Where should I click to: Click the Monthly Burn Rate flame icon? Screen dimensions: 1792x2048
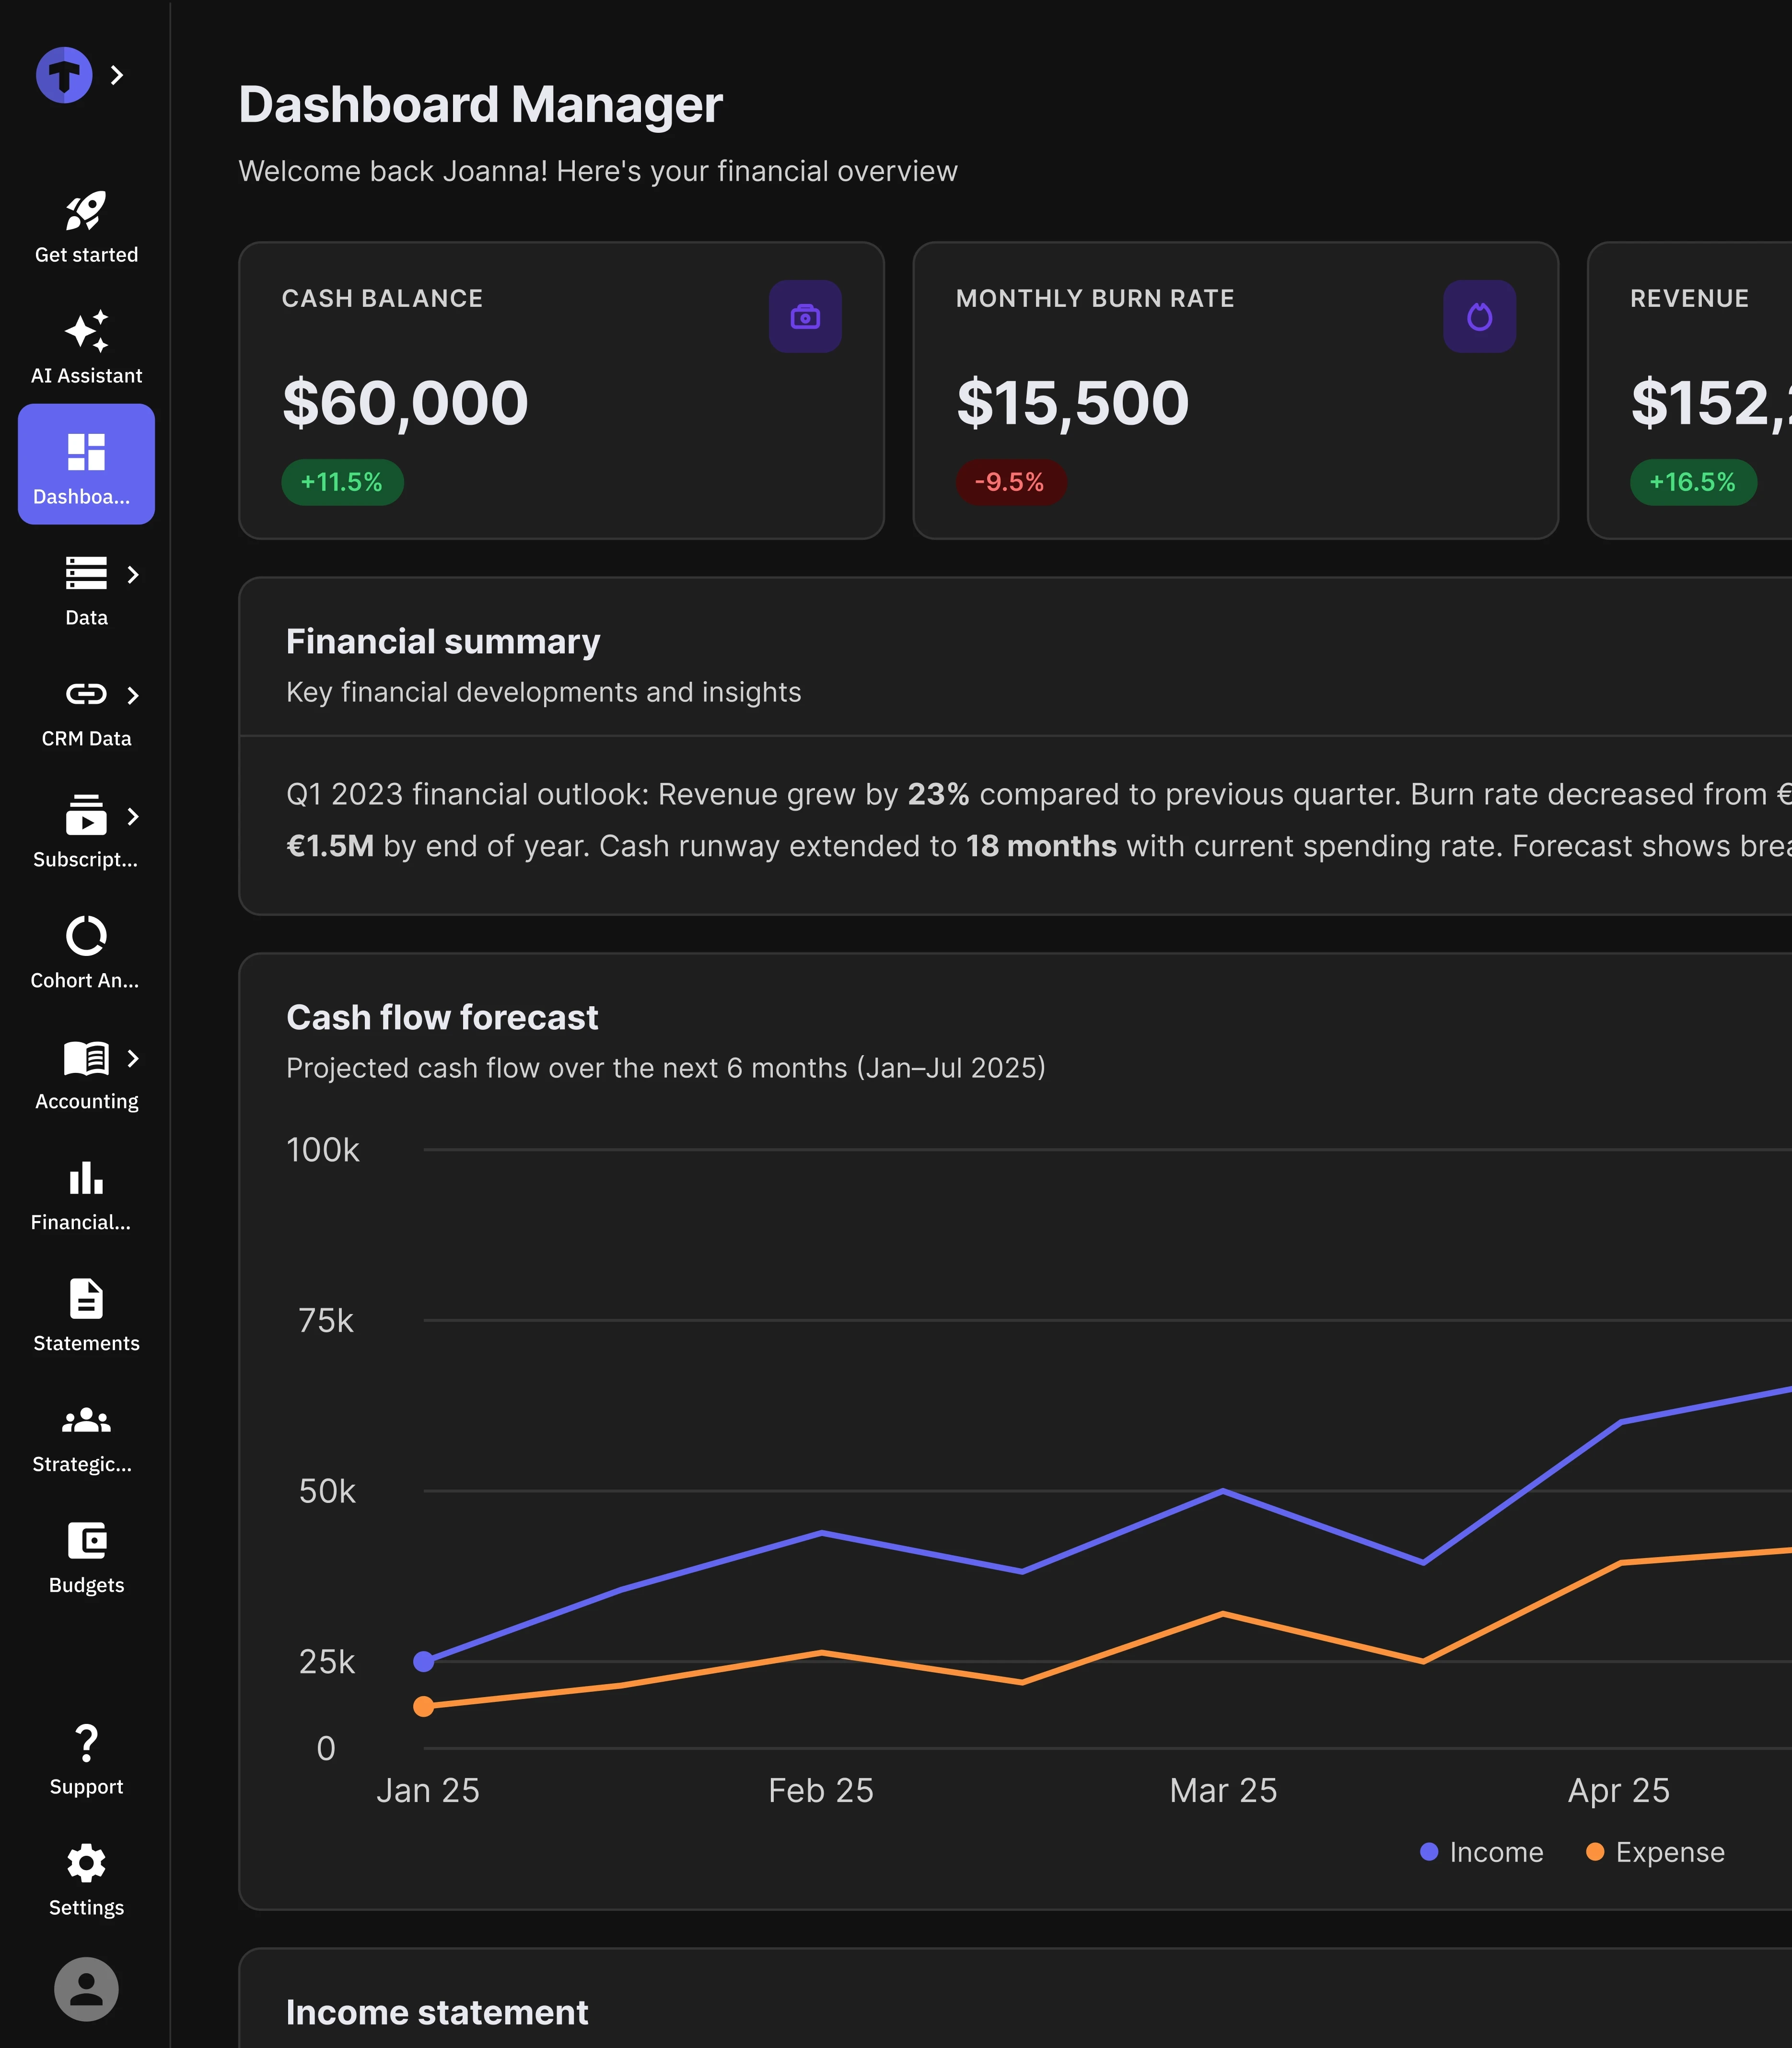tap(1479, 317)
